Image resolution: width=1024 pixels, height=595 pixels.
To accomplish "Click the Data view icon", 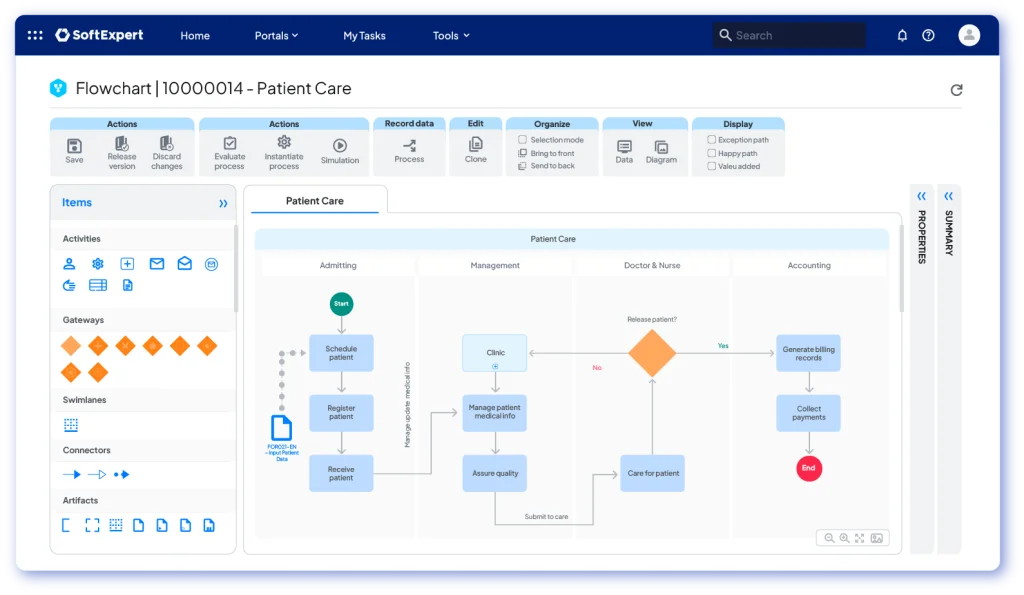I will click(x=625, y=148).
